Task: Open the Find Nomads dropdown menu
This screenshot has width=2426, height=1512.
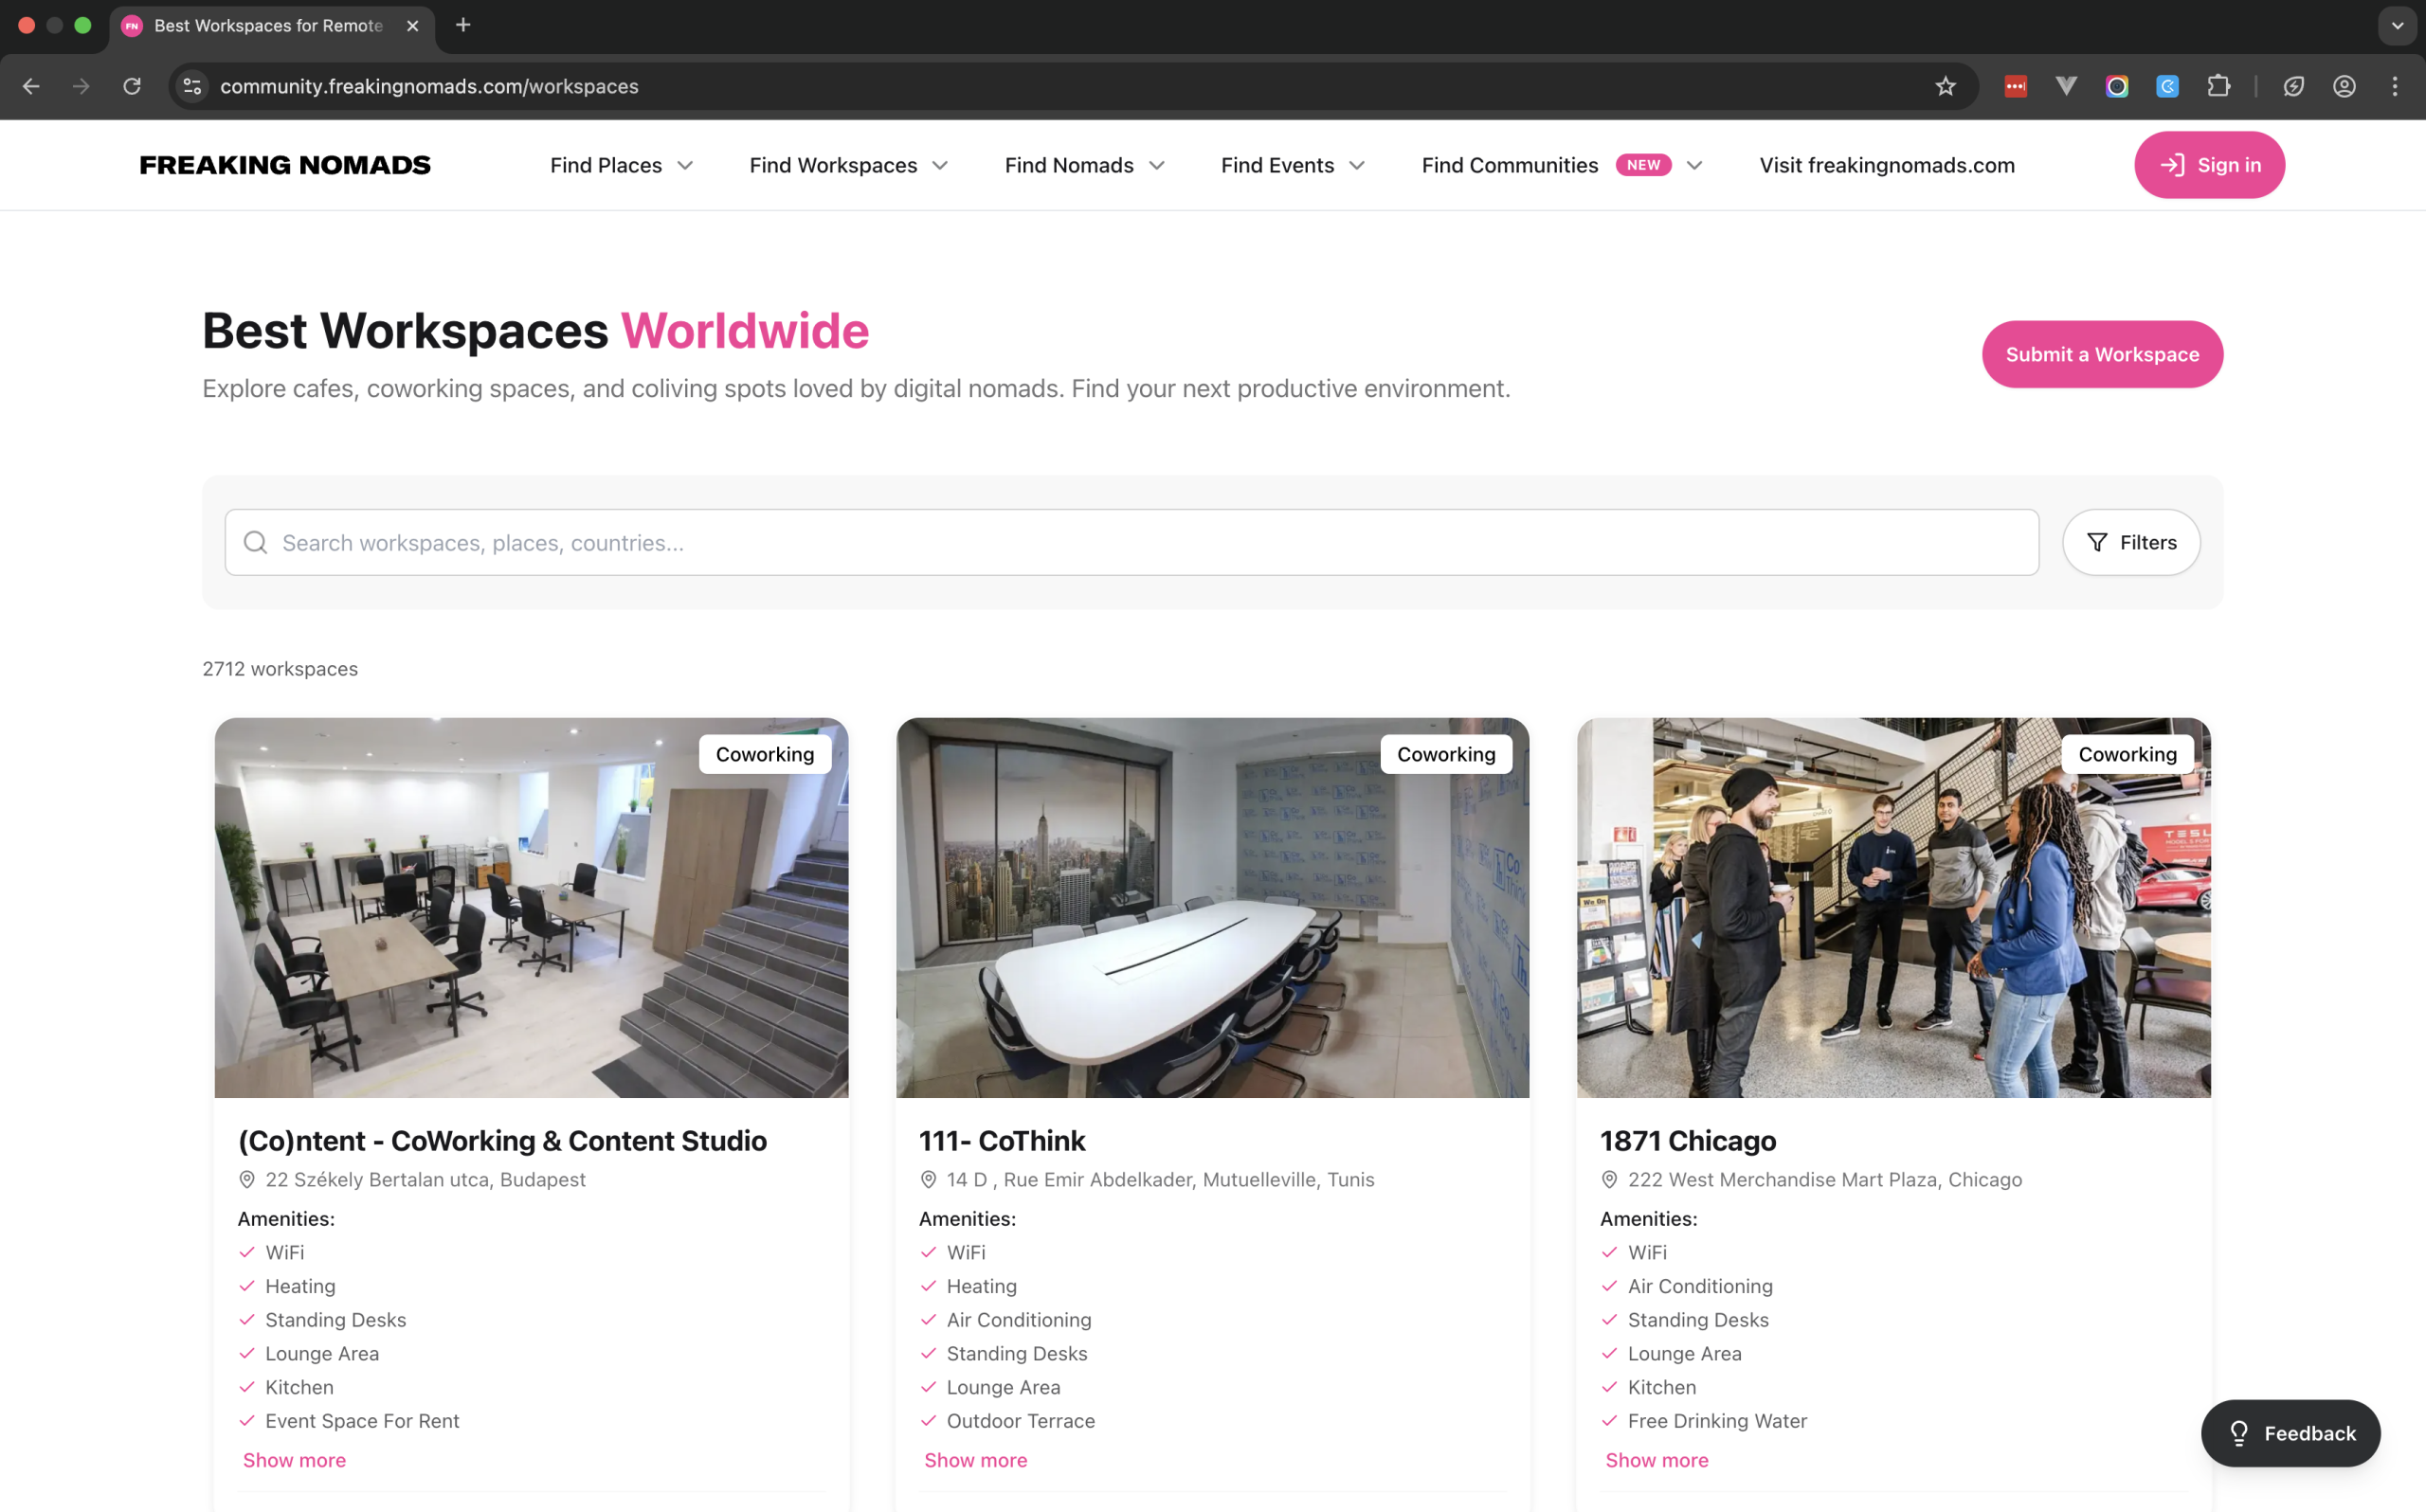Action: pyautogui.click(x=1084, y=165)
